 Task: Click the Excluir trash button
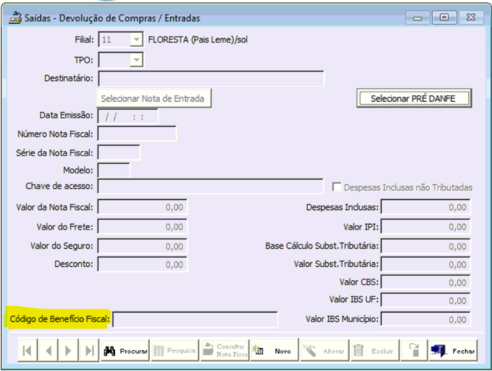pyautogui.click(x=375, y=350)
